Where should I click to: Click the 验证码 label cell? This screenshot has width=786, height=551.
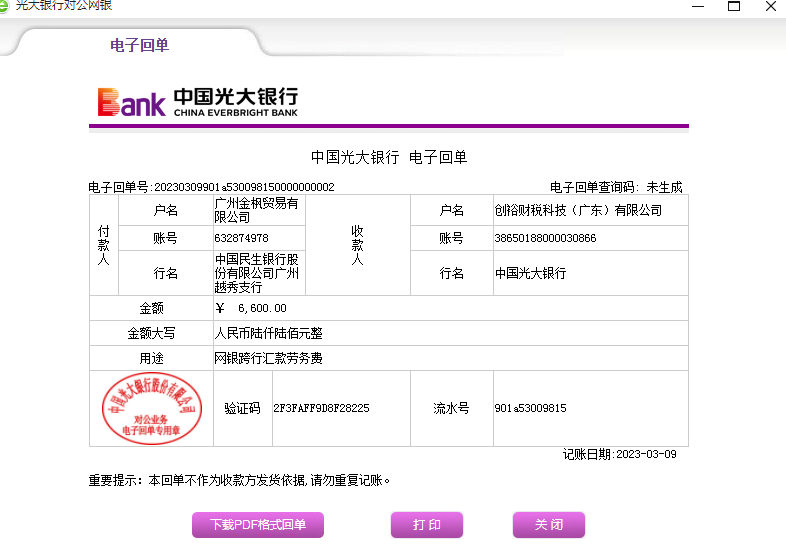pyautogui.click(x=243, y=408)
